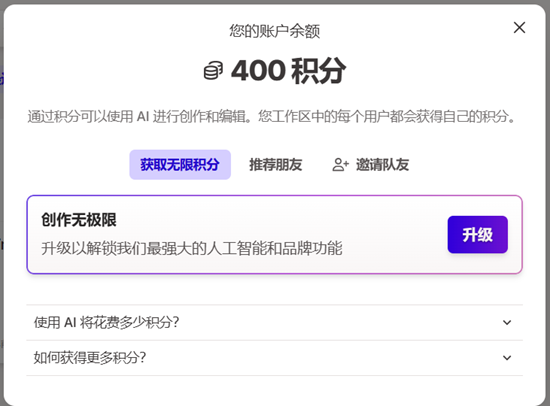Open the 如何获得更多积分? question row

(275, 358)
